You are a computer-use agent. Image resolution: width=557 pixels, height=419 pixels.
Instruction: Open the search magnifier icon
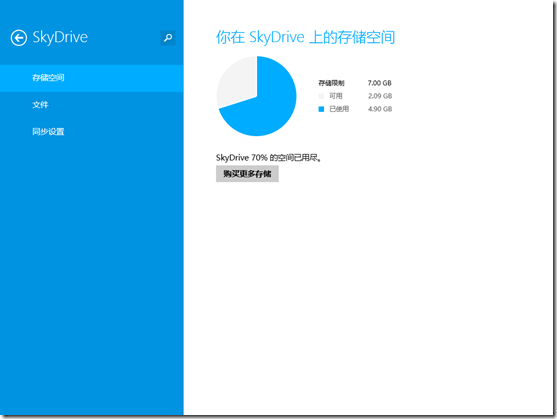pyautogui.click(x=168, y=38)
